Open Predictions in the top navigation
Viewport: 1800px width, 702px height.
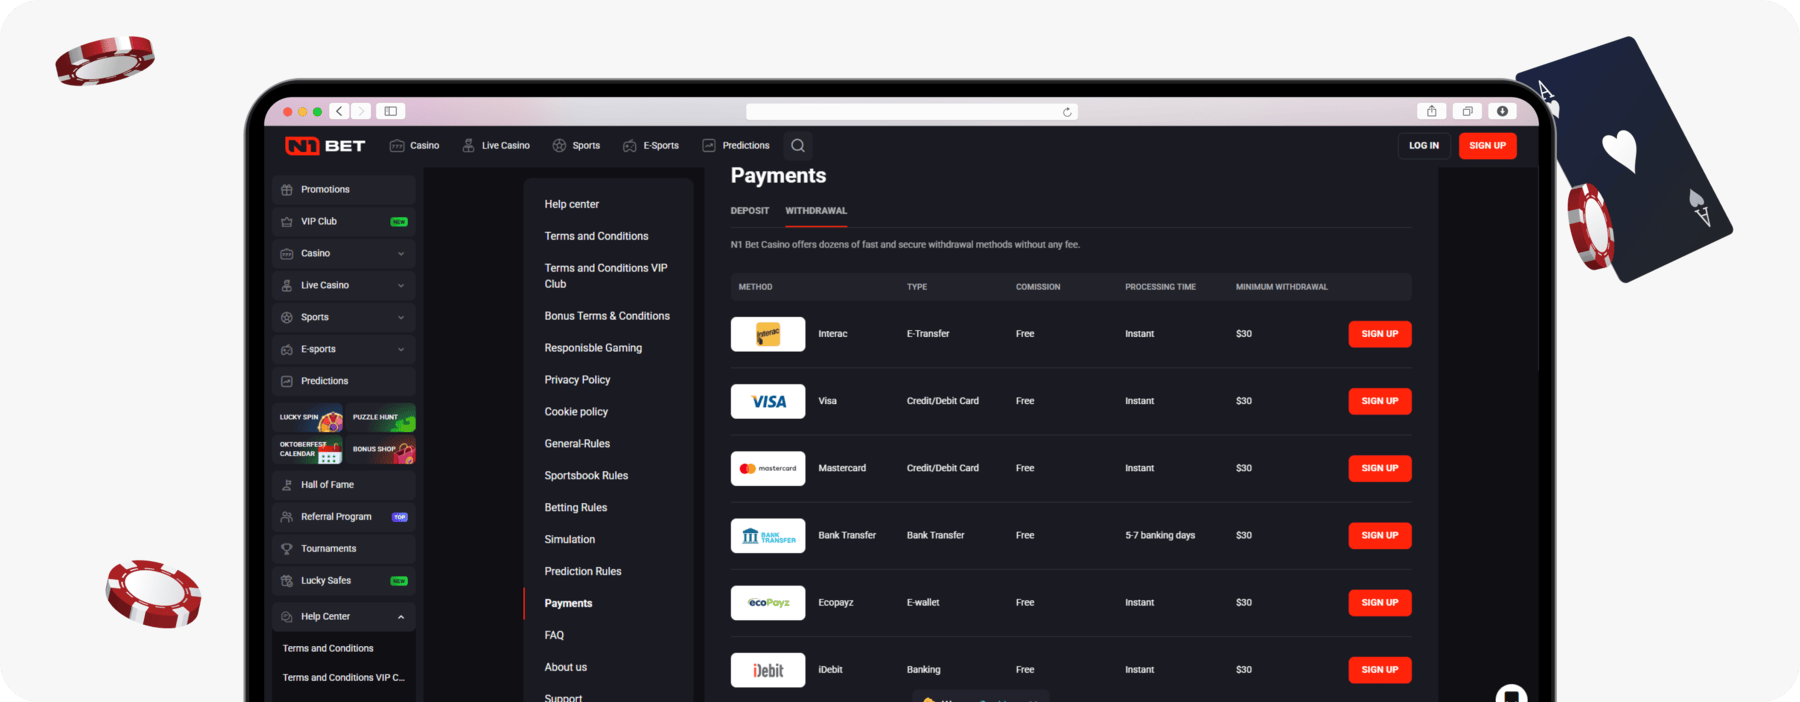point(736,146)
